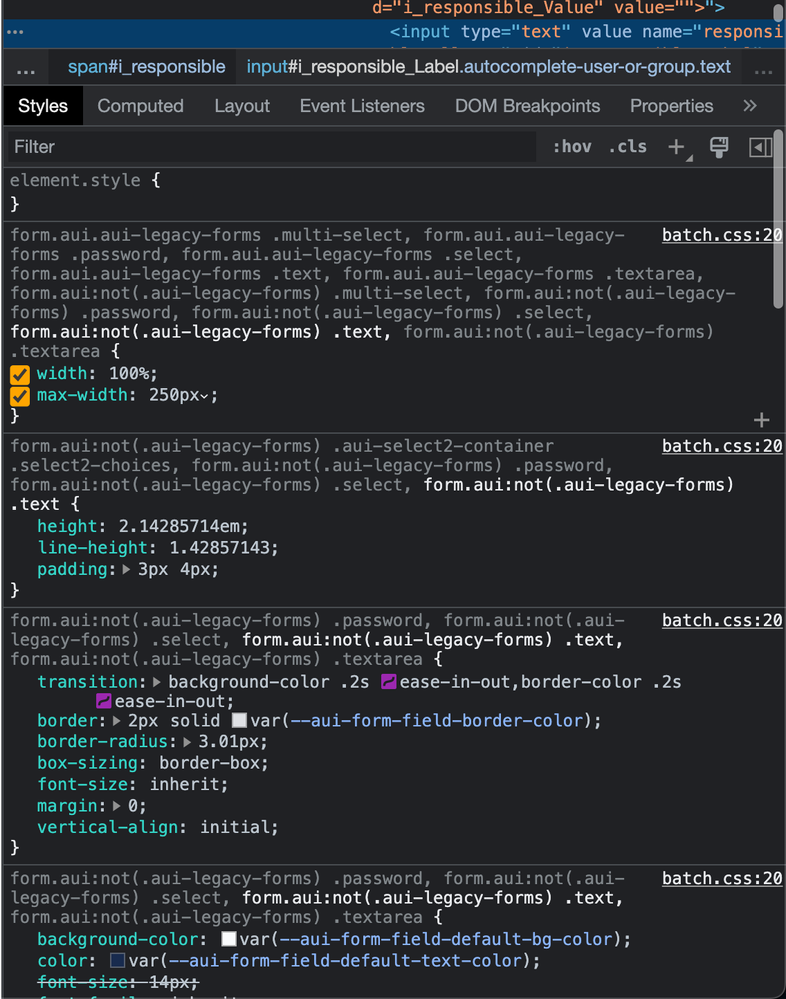Click the dark color property swatch
This screenshot has width=786, height=999.
pos(117,960)
